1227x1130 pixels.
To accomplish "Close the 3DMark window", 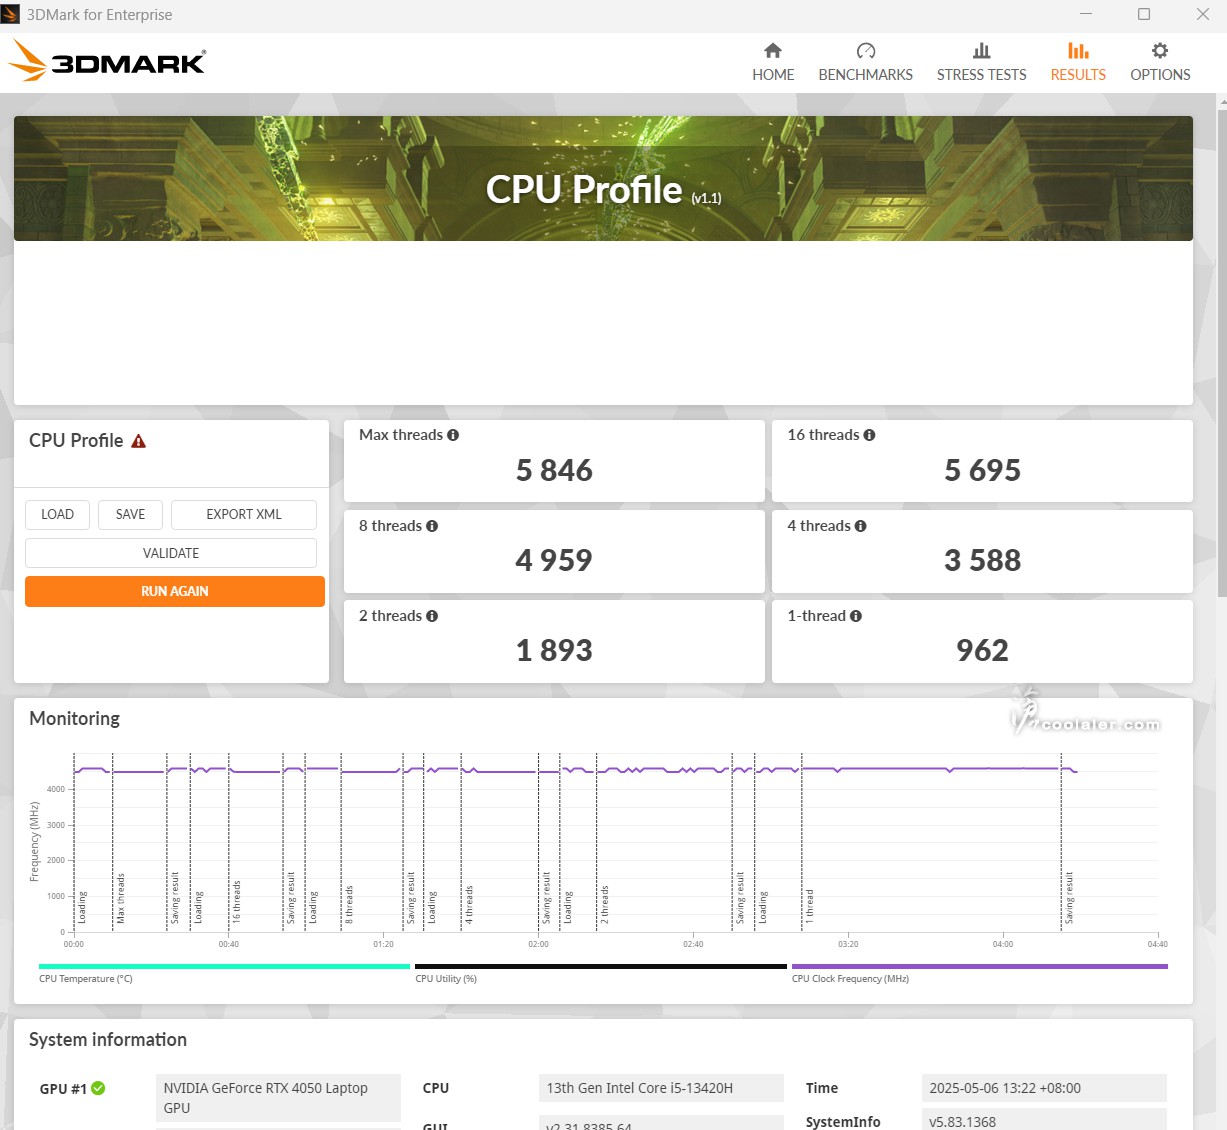I will [1203, 14].
